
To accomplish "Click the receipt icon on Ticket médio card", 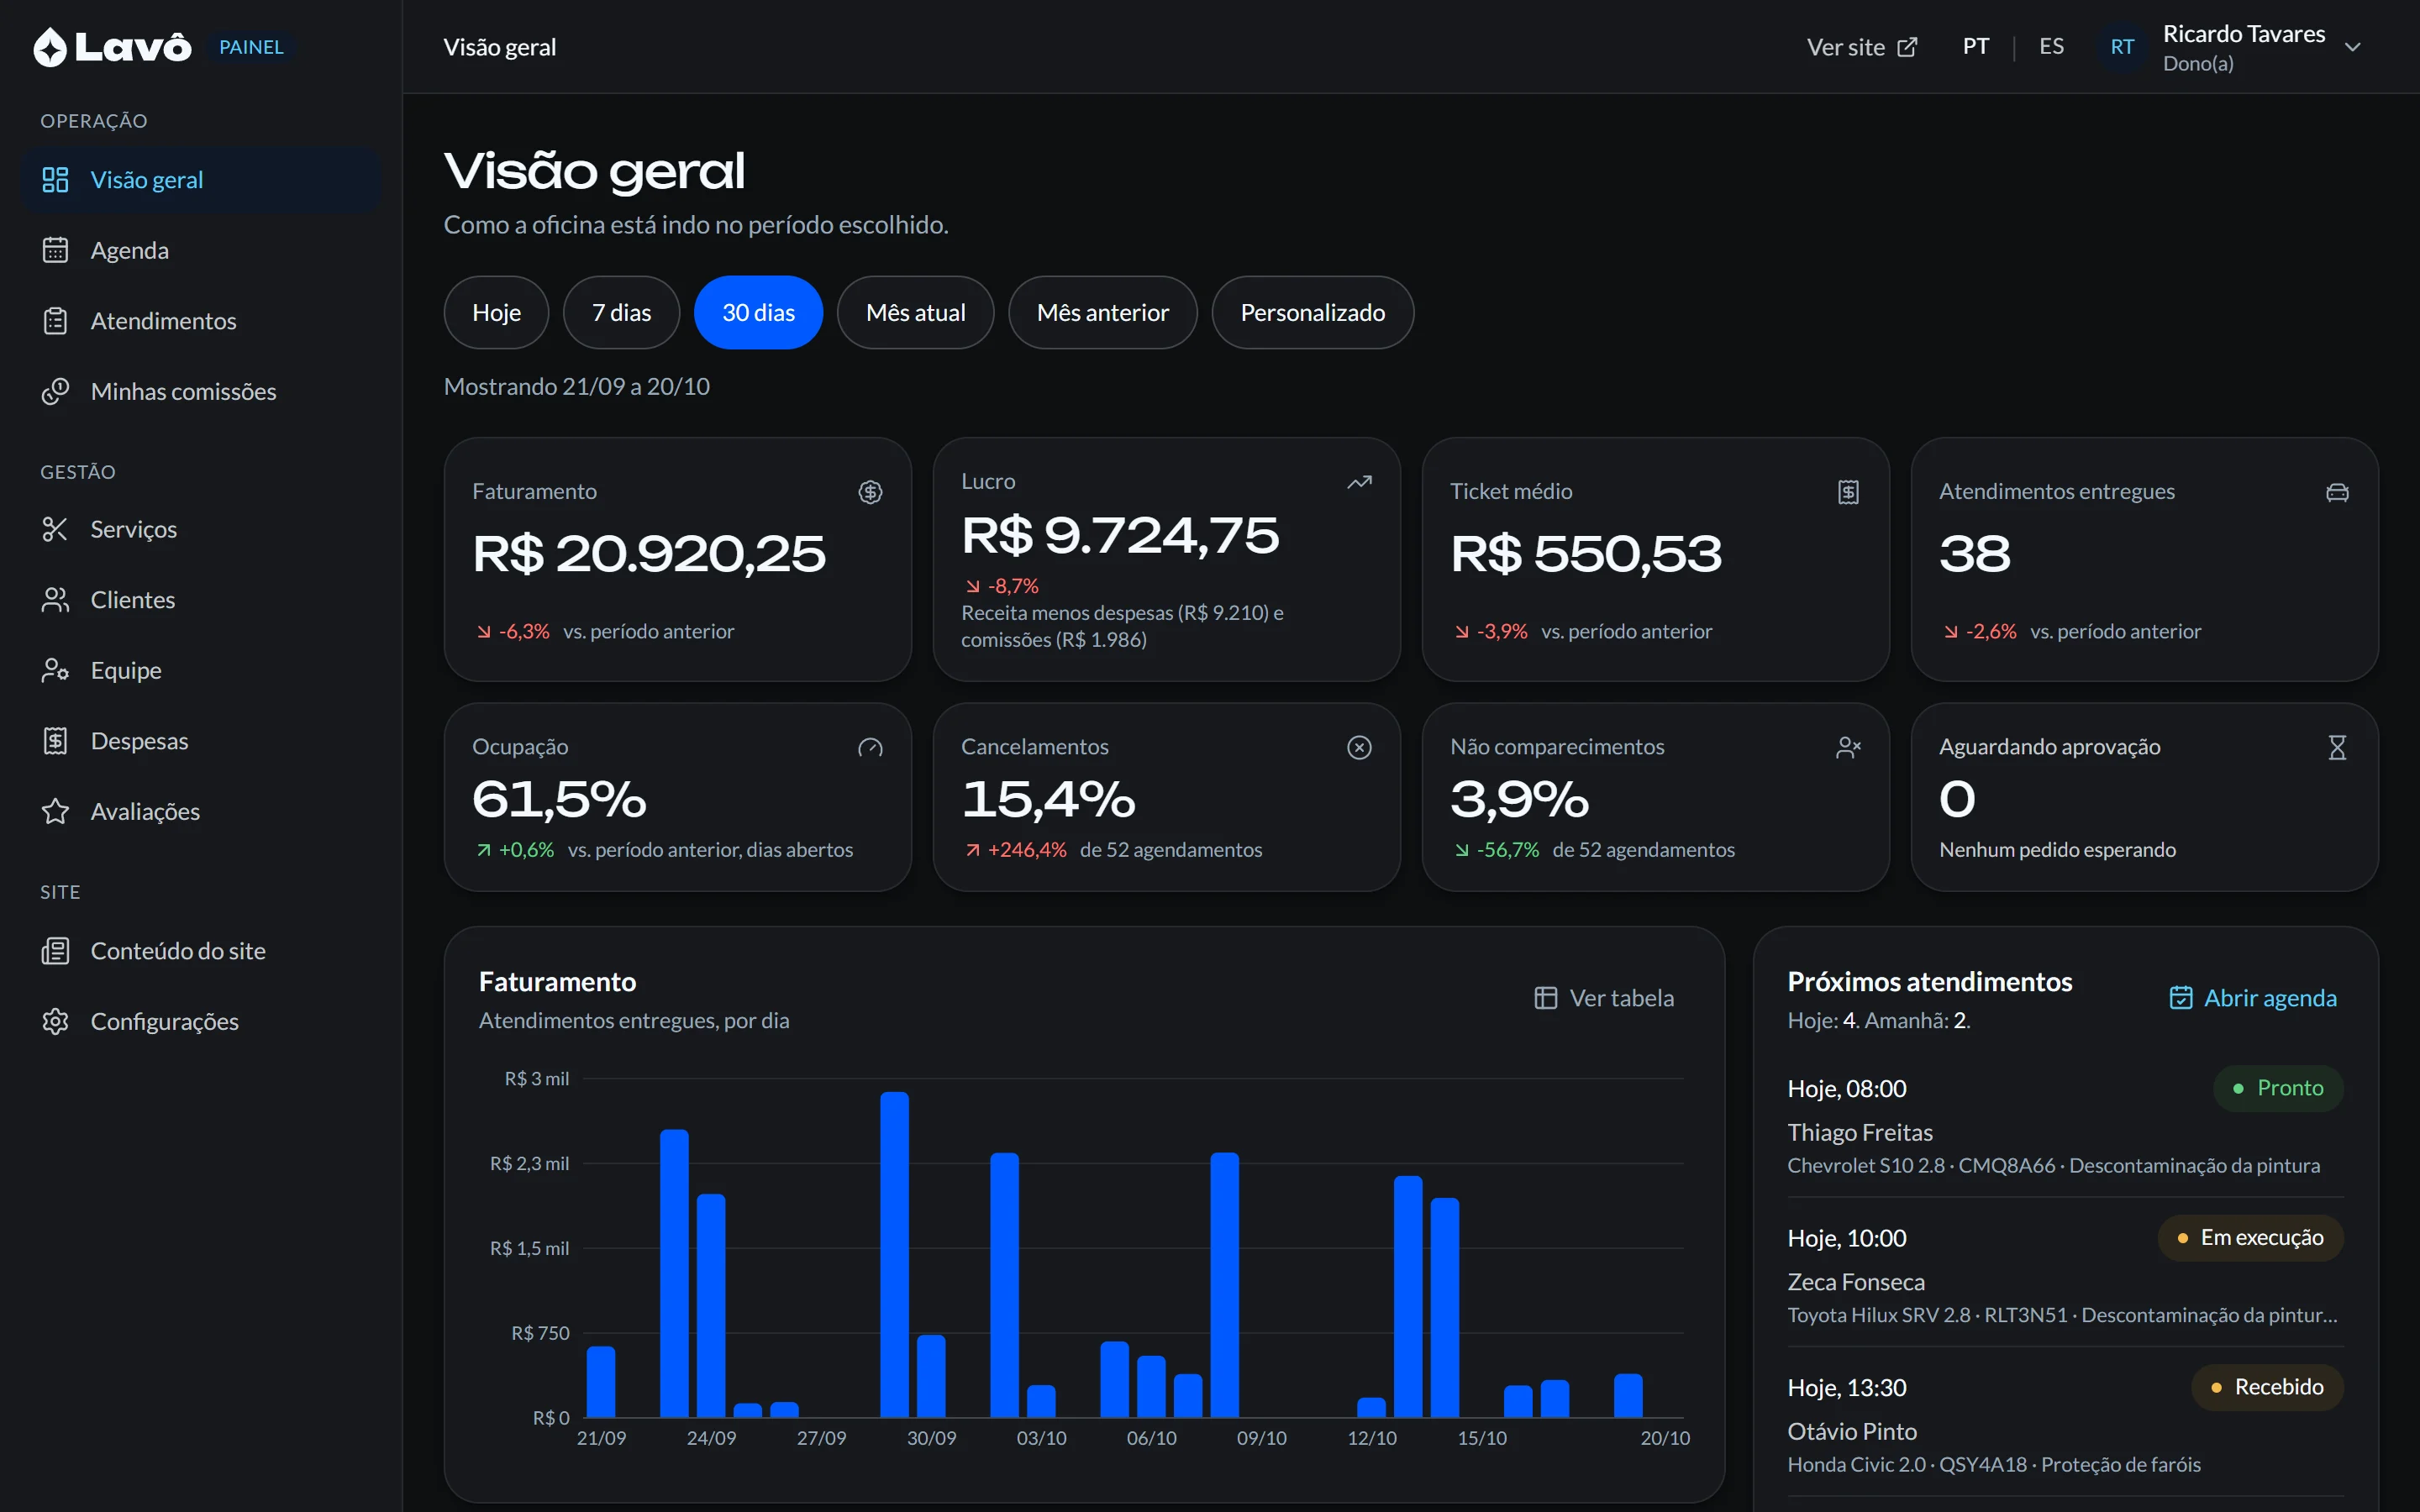I will pos(1848,492).
